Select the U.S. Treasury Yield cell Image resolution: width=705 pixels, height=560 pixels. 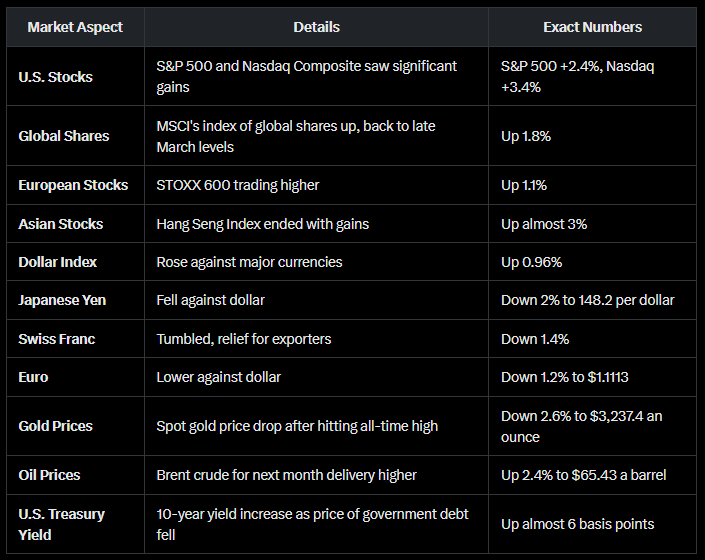[61, 524]
